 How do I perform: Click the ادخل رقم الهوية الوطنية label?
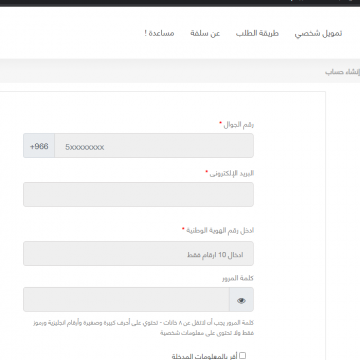220,230
